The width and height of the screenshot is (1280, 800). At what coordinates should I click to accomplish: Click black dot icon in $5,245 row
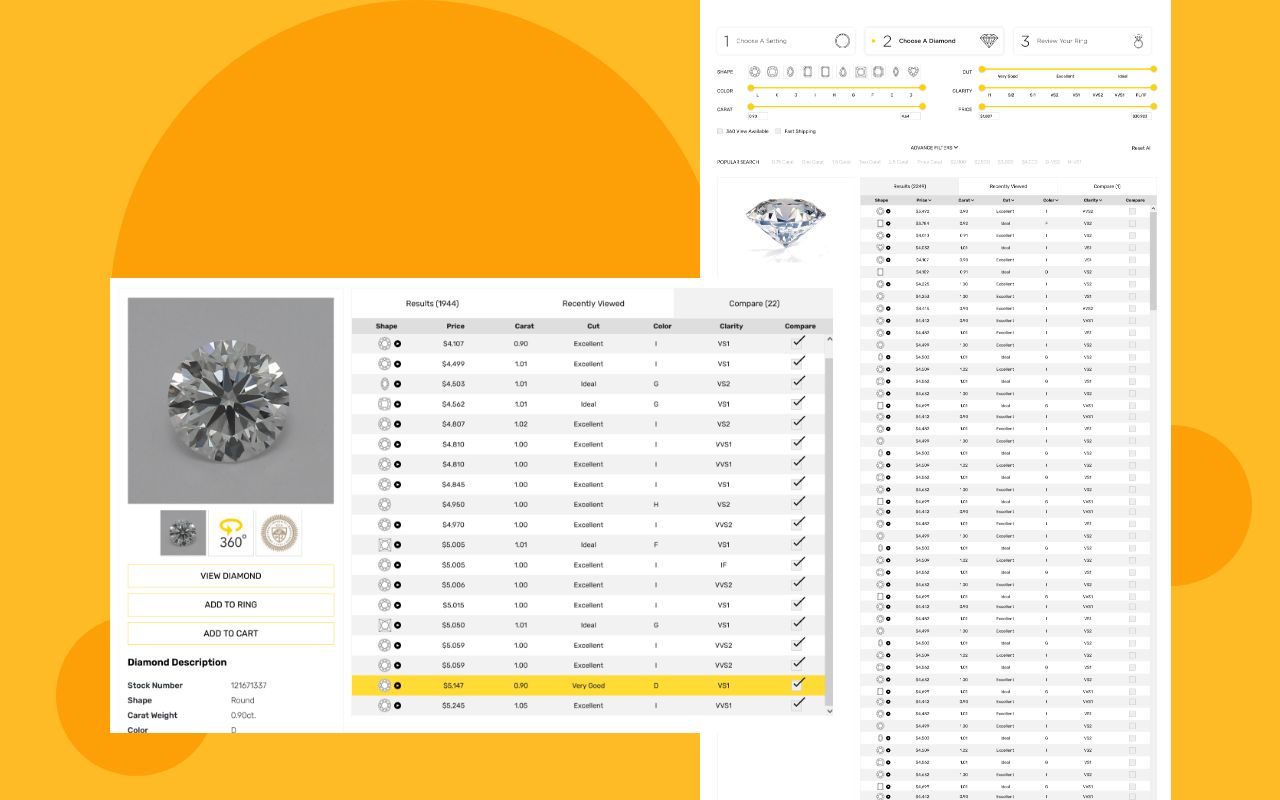[397, 705]
